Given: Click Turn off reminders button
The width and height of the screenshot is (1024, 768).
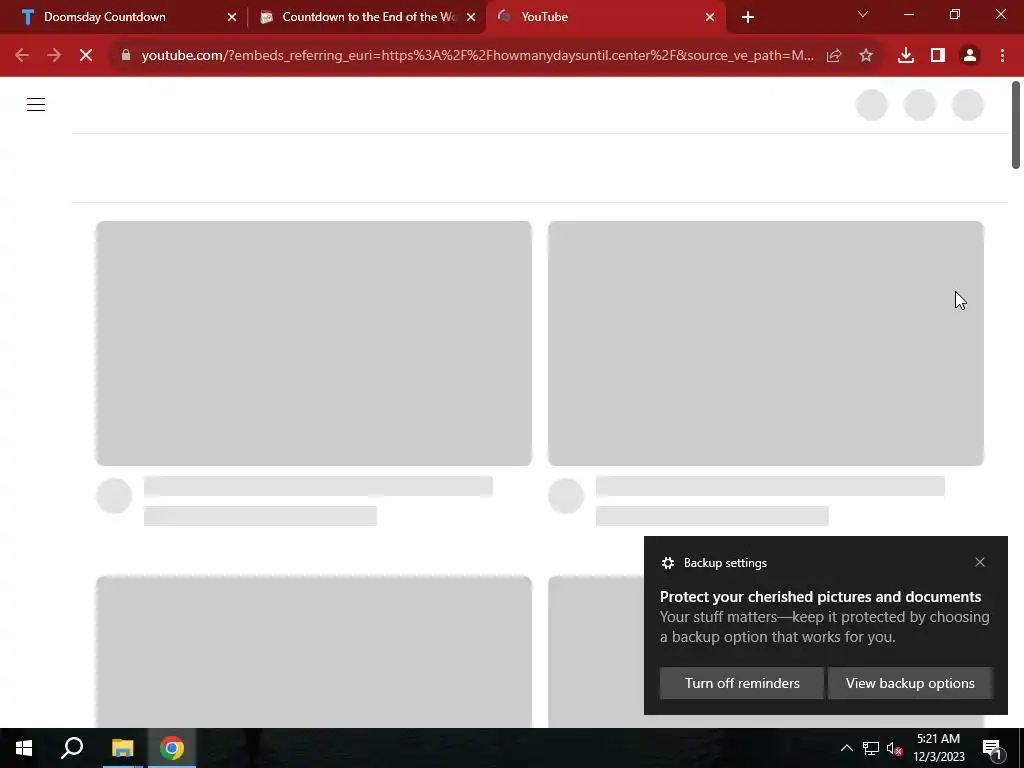Looking at the screenshot, I should pyautogui.click(x=742, y=683).
